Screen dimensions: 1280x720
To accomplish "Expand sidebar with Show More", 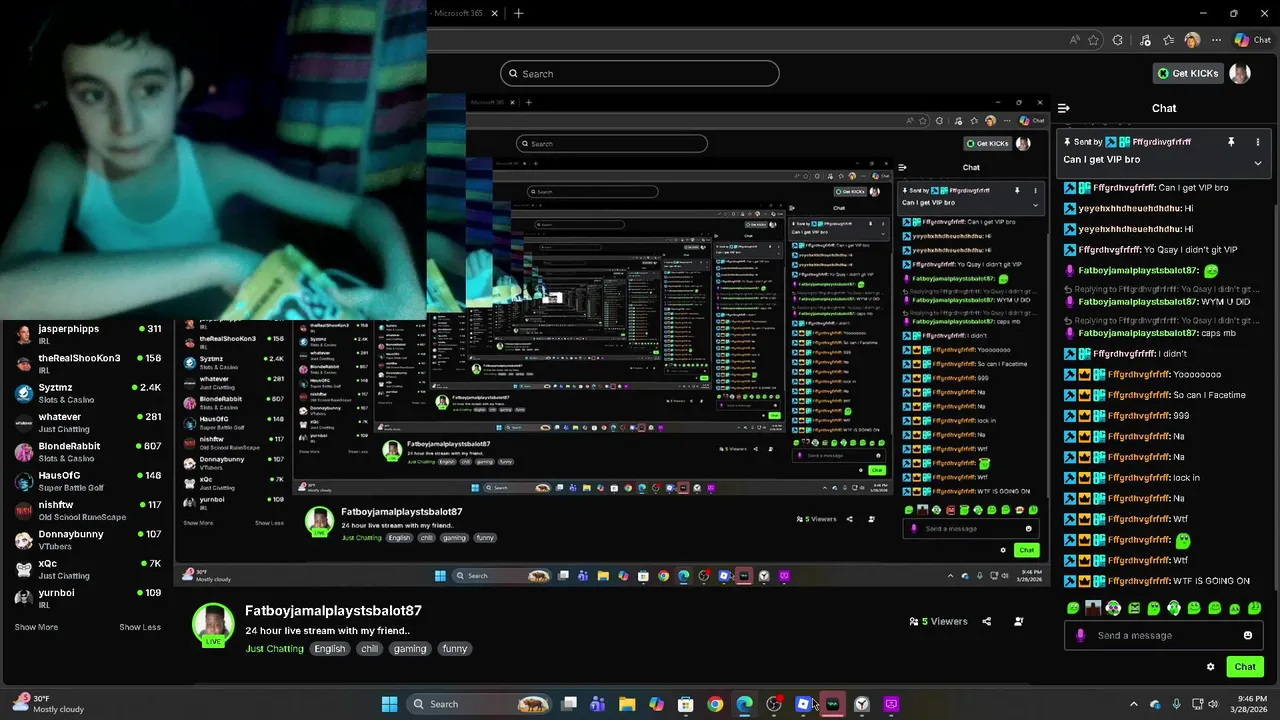I will pyautogui.click(x=36, y=627).
